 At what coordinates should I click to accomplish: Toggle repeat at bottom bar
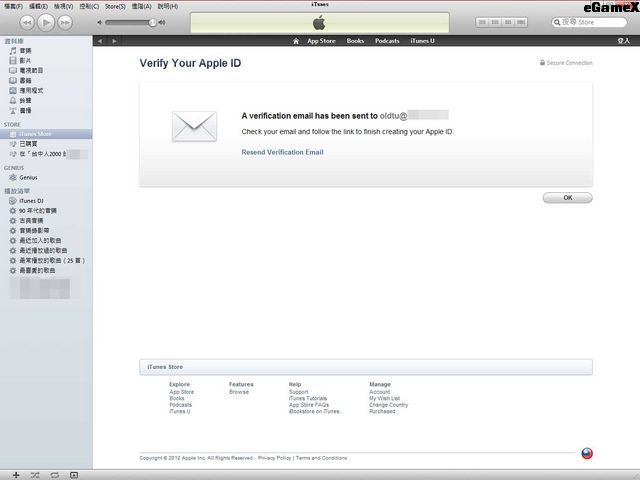(55, 475)
